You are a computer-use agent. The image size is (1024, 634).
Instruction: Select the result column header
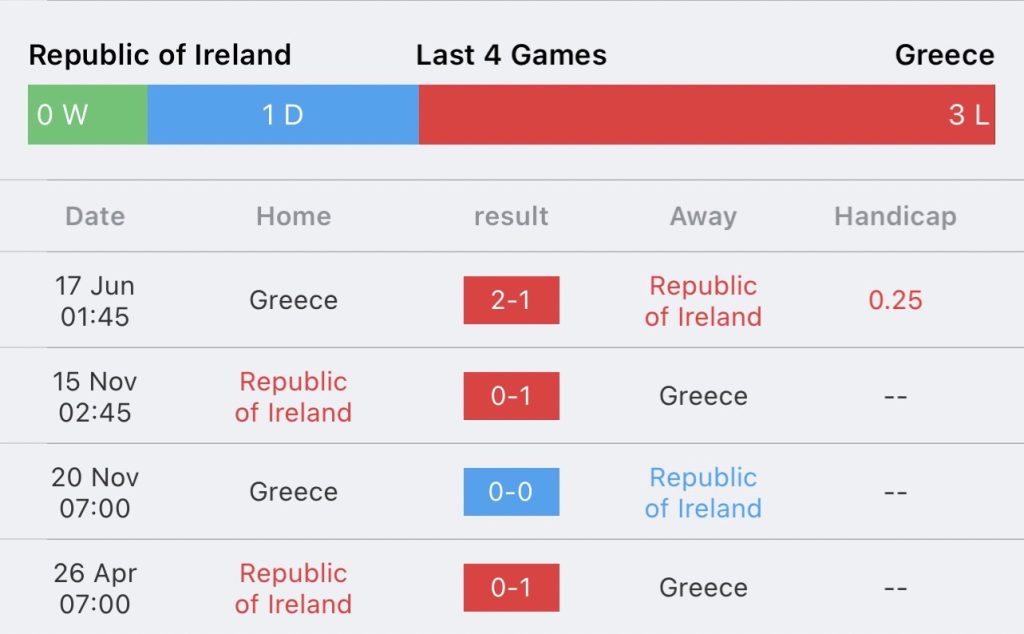(x=511, y=216)
